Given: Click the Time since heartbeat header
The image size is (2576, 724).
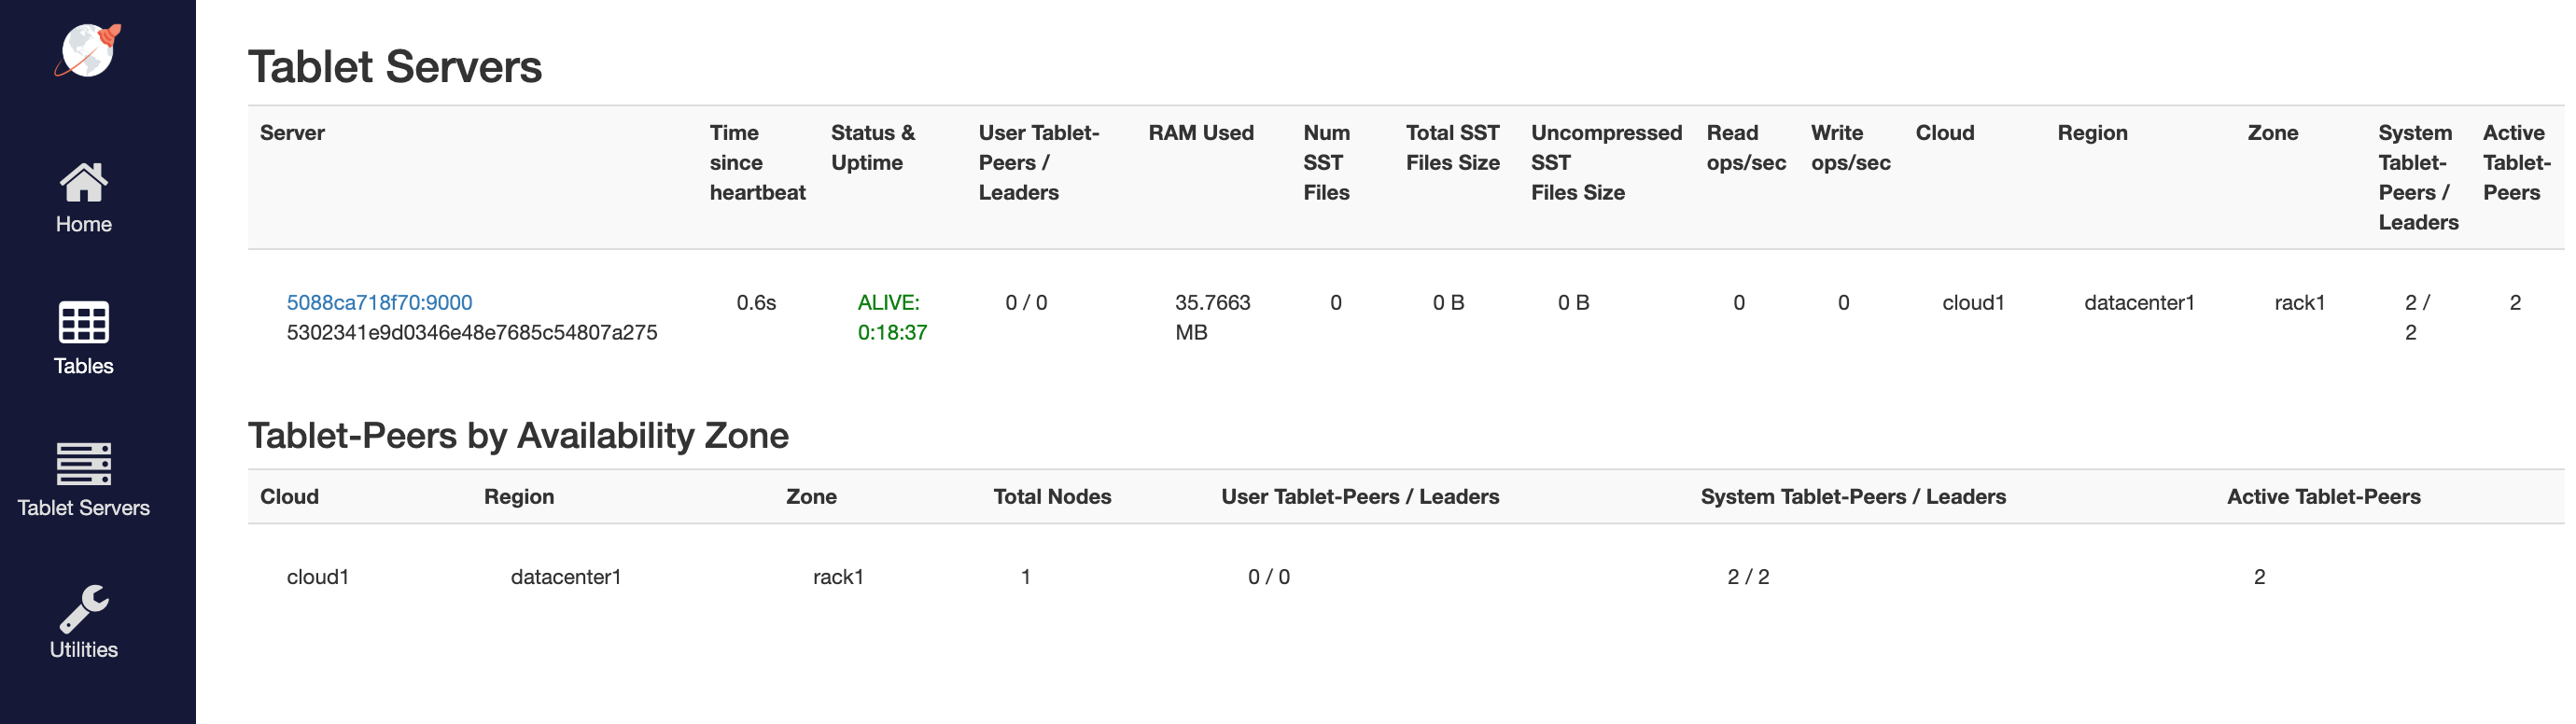Looking at the screenshot, I should (757, 162).
